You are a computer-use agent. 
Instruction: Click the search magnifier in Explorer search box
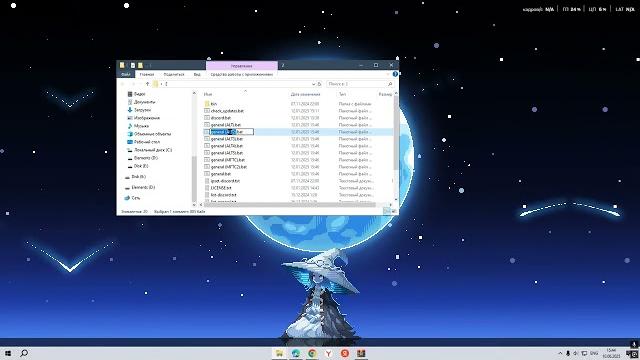(390, 84)
